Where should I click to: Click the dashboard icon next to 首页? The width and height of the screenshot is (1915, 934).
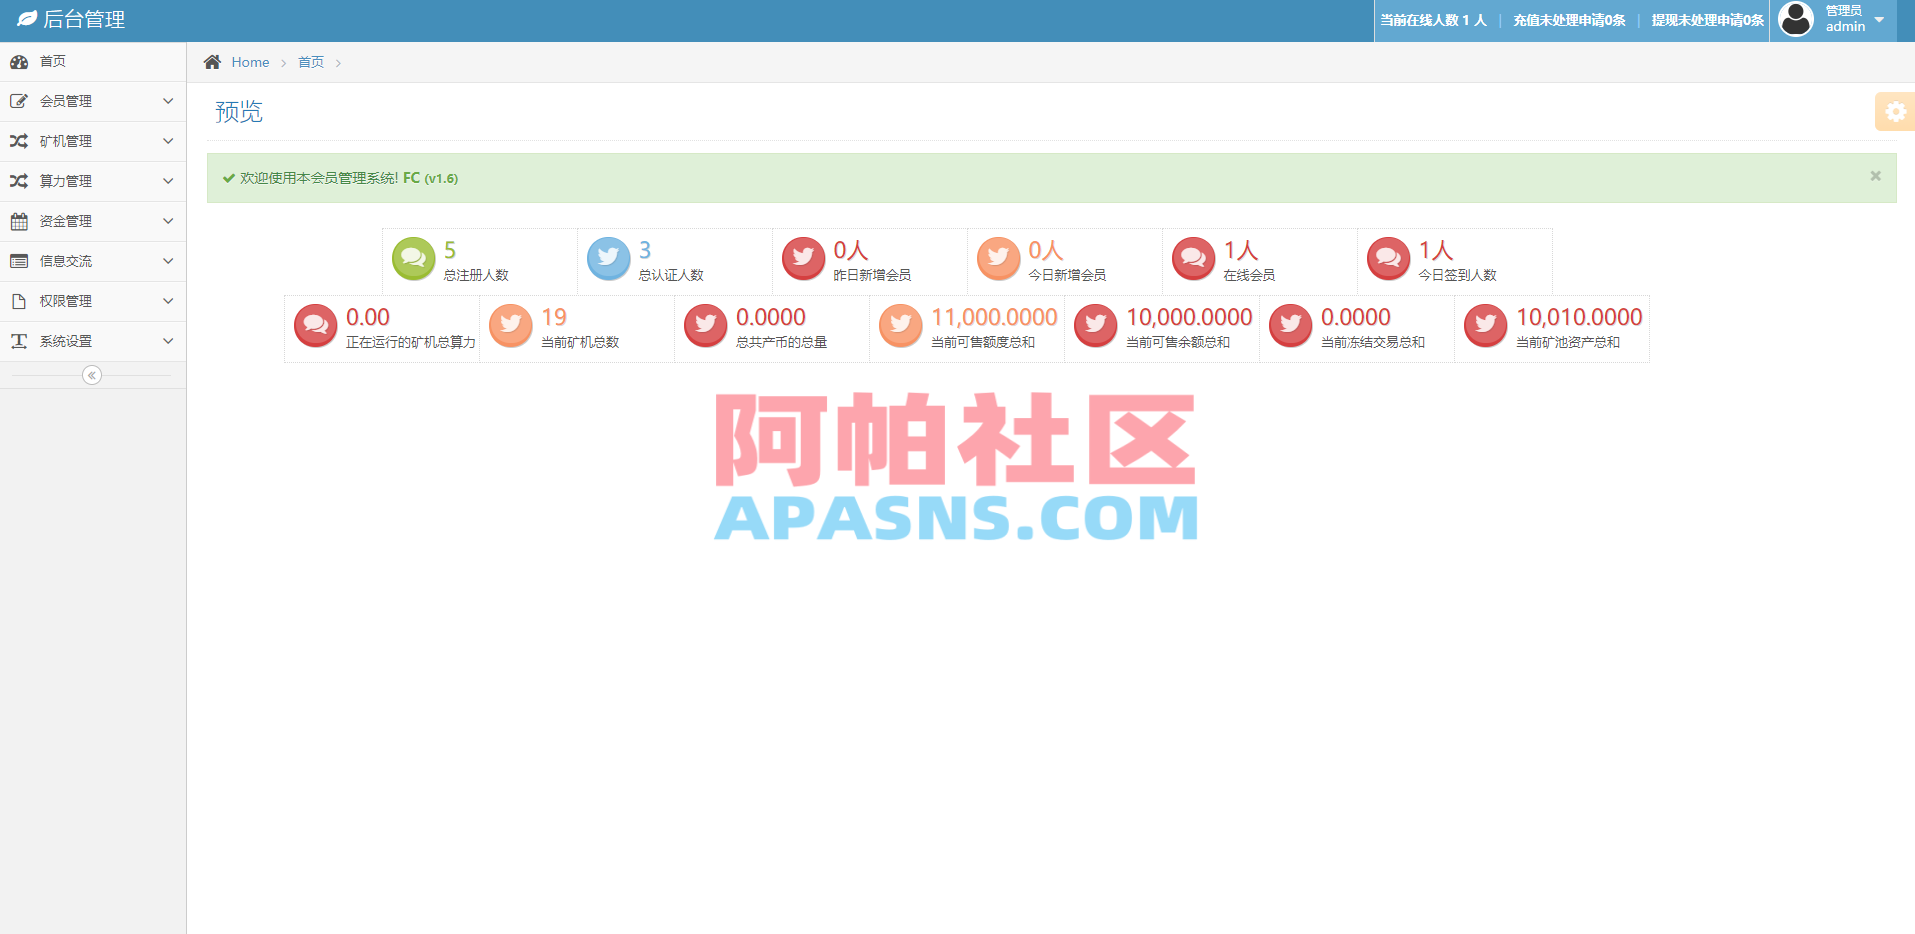[19, 61]
